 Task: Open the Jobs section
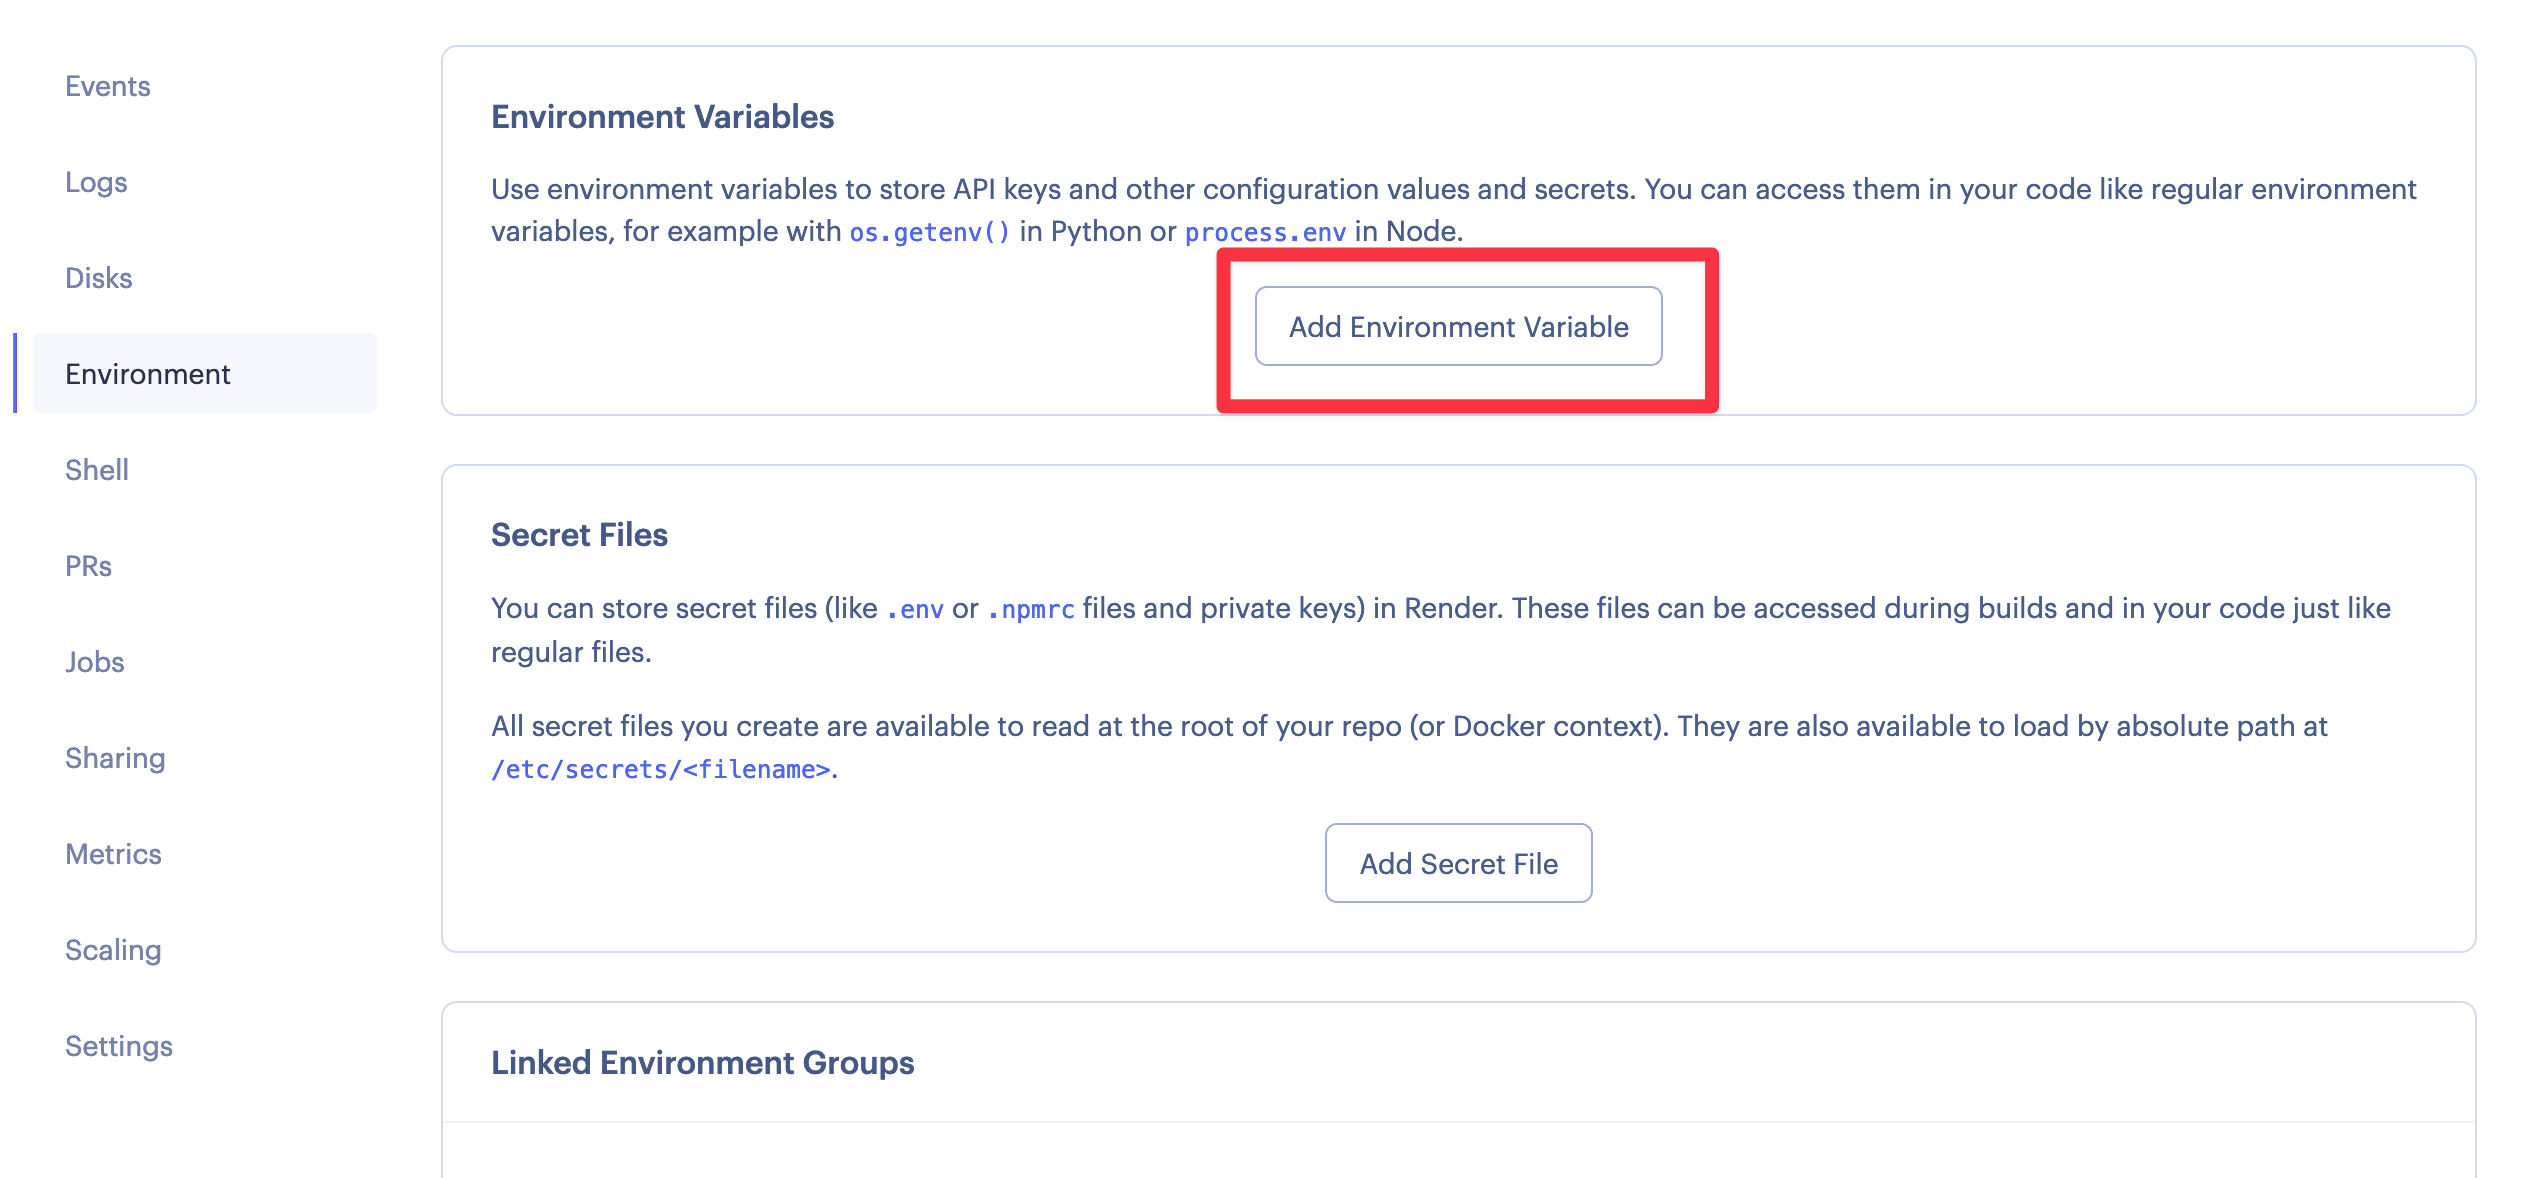94,661
